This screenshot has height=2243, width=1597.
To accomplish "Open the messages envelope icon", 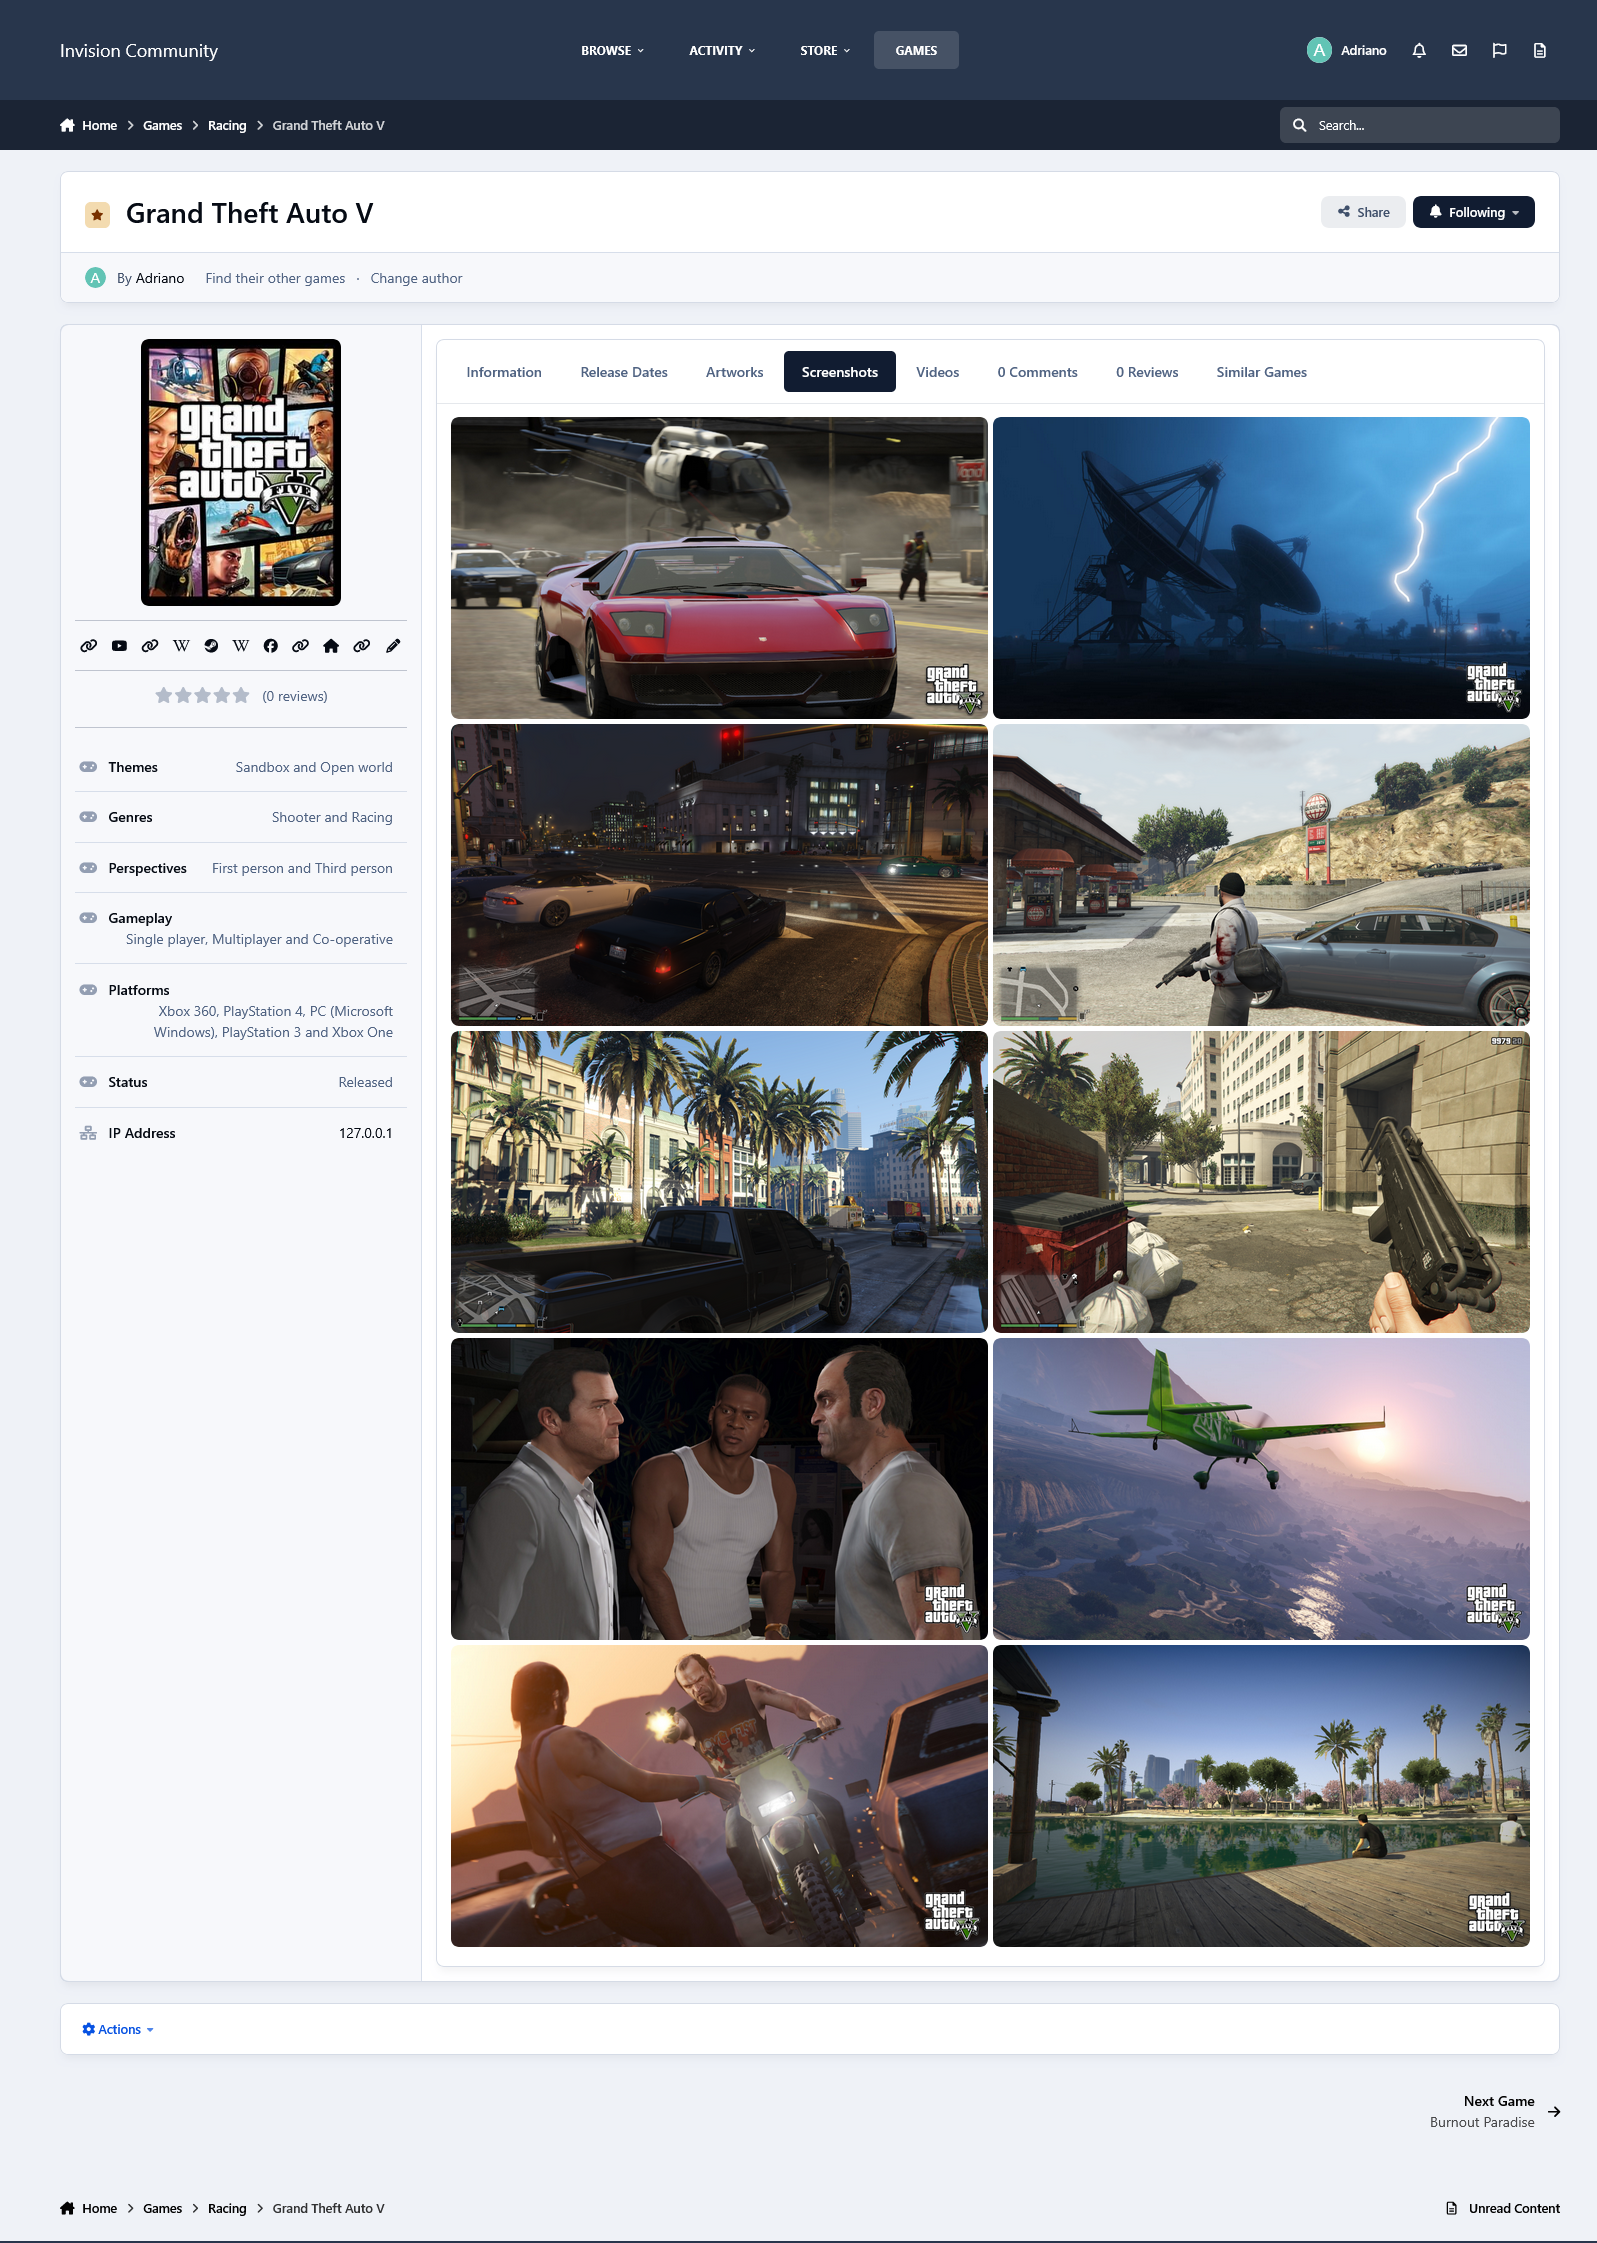I will [x=1459, y=50].
